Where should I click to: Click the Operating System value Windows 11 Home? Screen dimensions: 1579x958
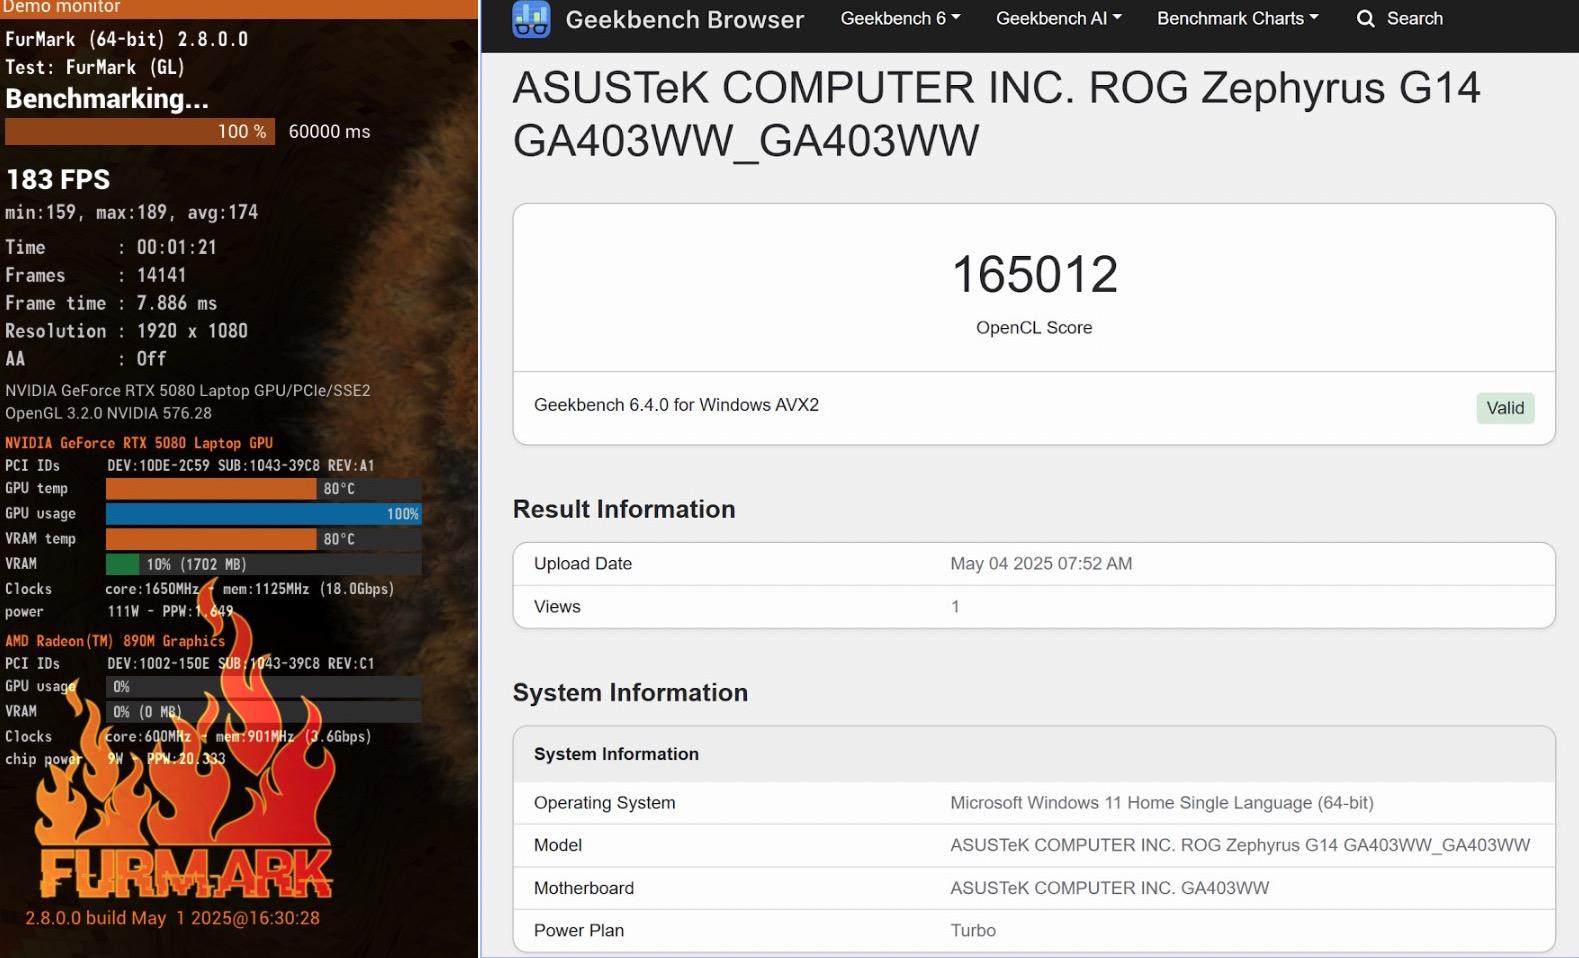point(1162,802)
